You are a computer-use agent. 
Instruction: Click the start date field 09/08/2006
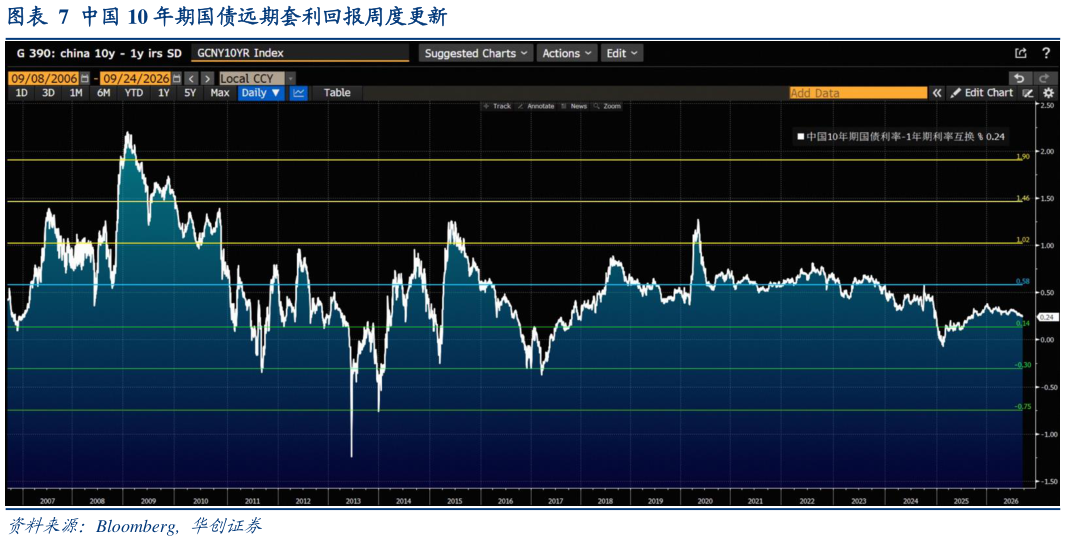pyautogui.click(x=44, y=78)
